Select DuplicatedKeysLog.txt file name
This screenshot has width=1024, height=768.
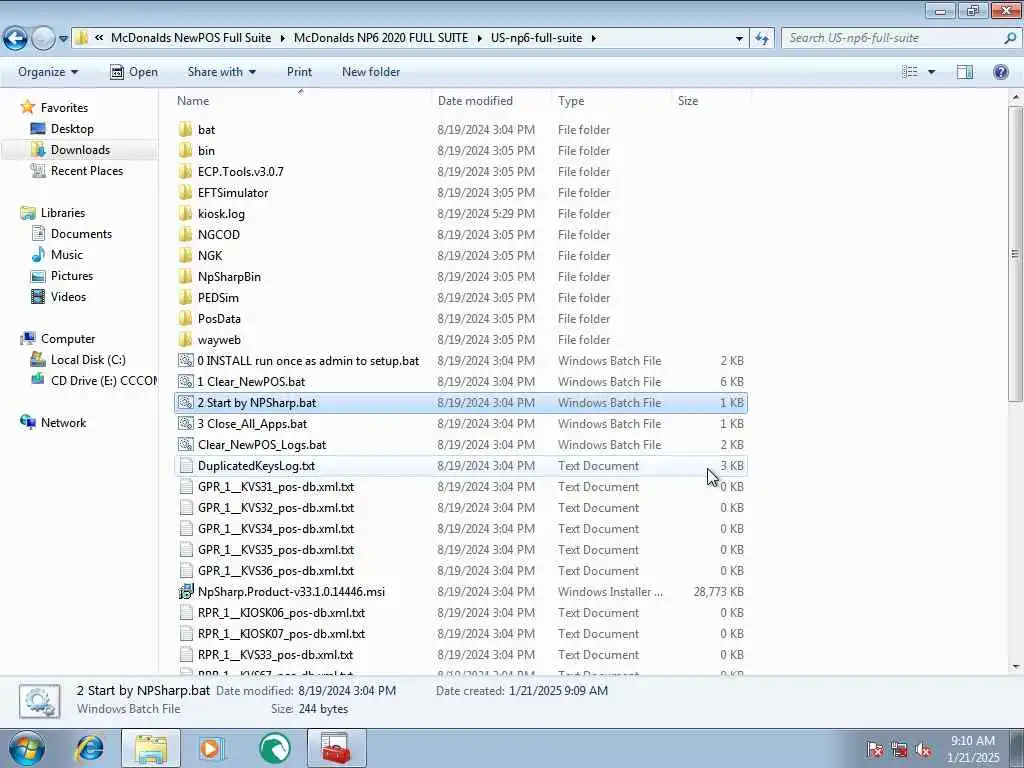[256, 466]
